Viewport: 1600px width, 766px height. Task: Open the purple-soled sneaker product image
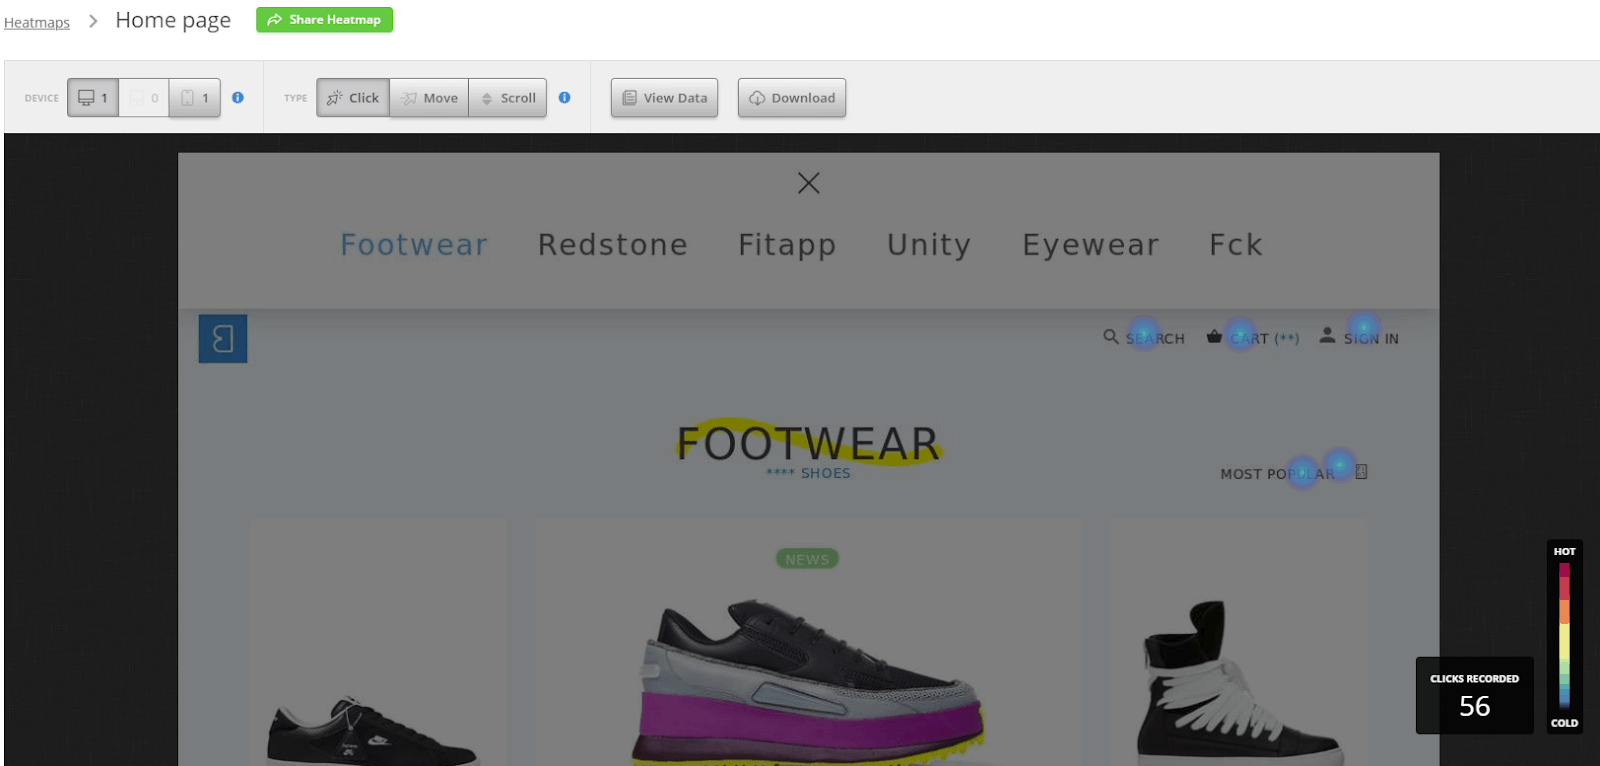[x=809, y=683]
